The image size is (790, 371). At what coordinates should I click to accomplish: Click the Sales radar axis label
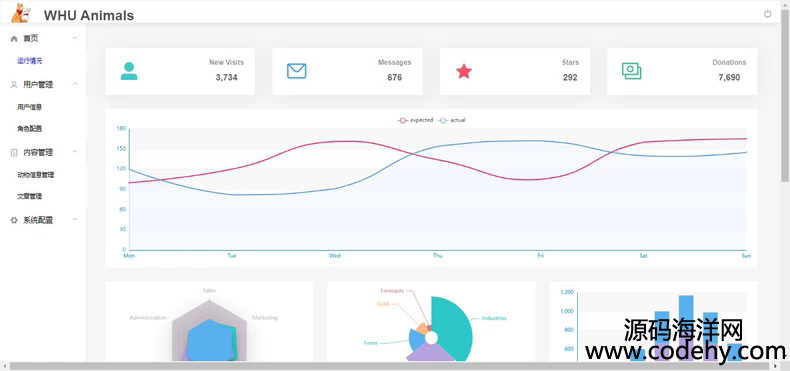[209, 290]
